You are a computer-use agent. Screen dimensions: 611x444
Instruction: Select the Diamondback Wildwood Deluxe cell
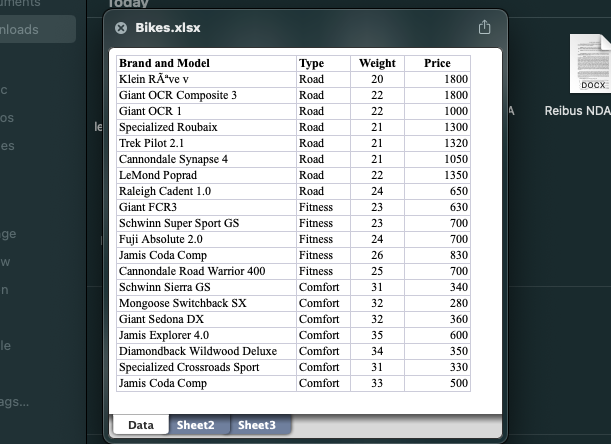(x=207, y=351)
